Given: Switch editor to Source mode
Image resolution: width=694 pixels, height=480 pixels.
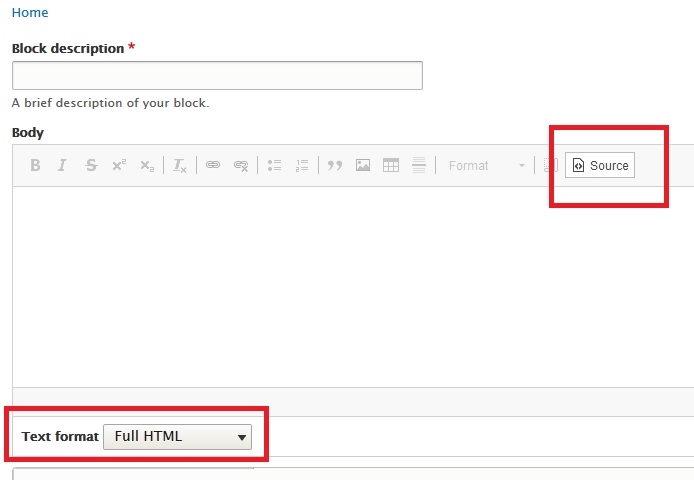Looking at the screenshot, I should 600,166.
